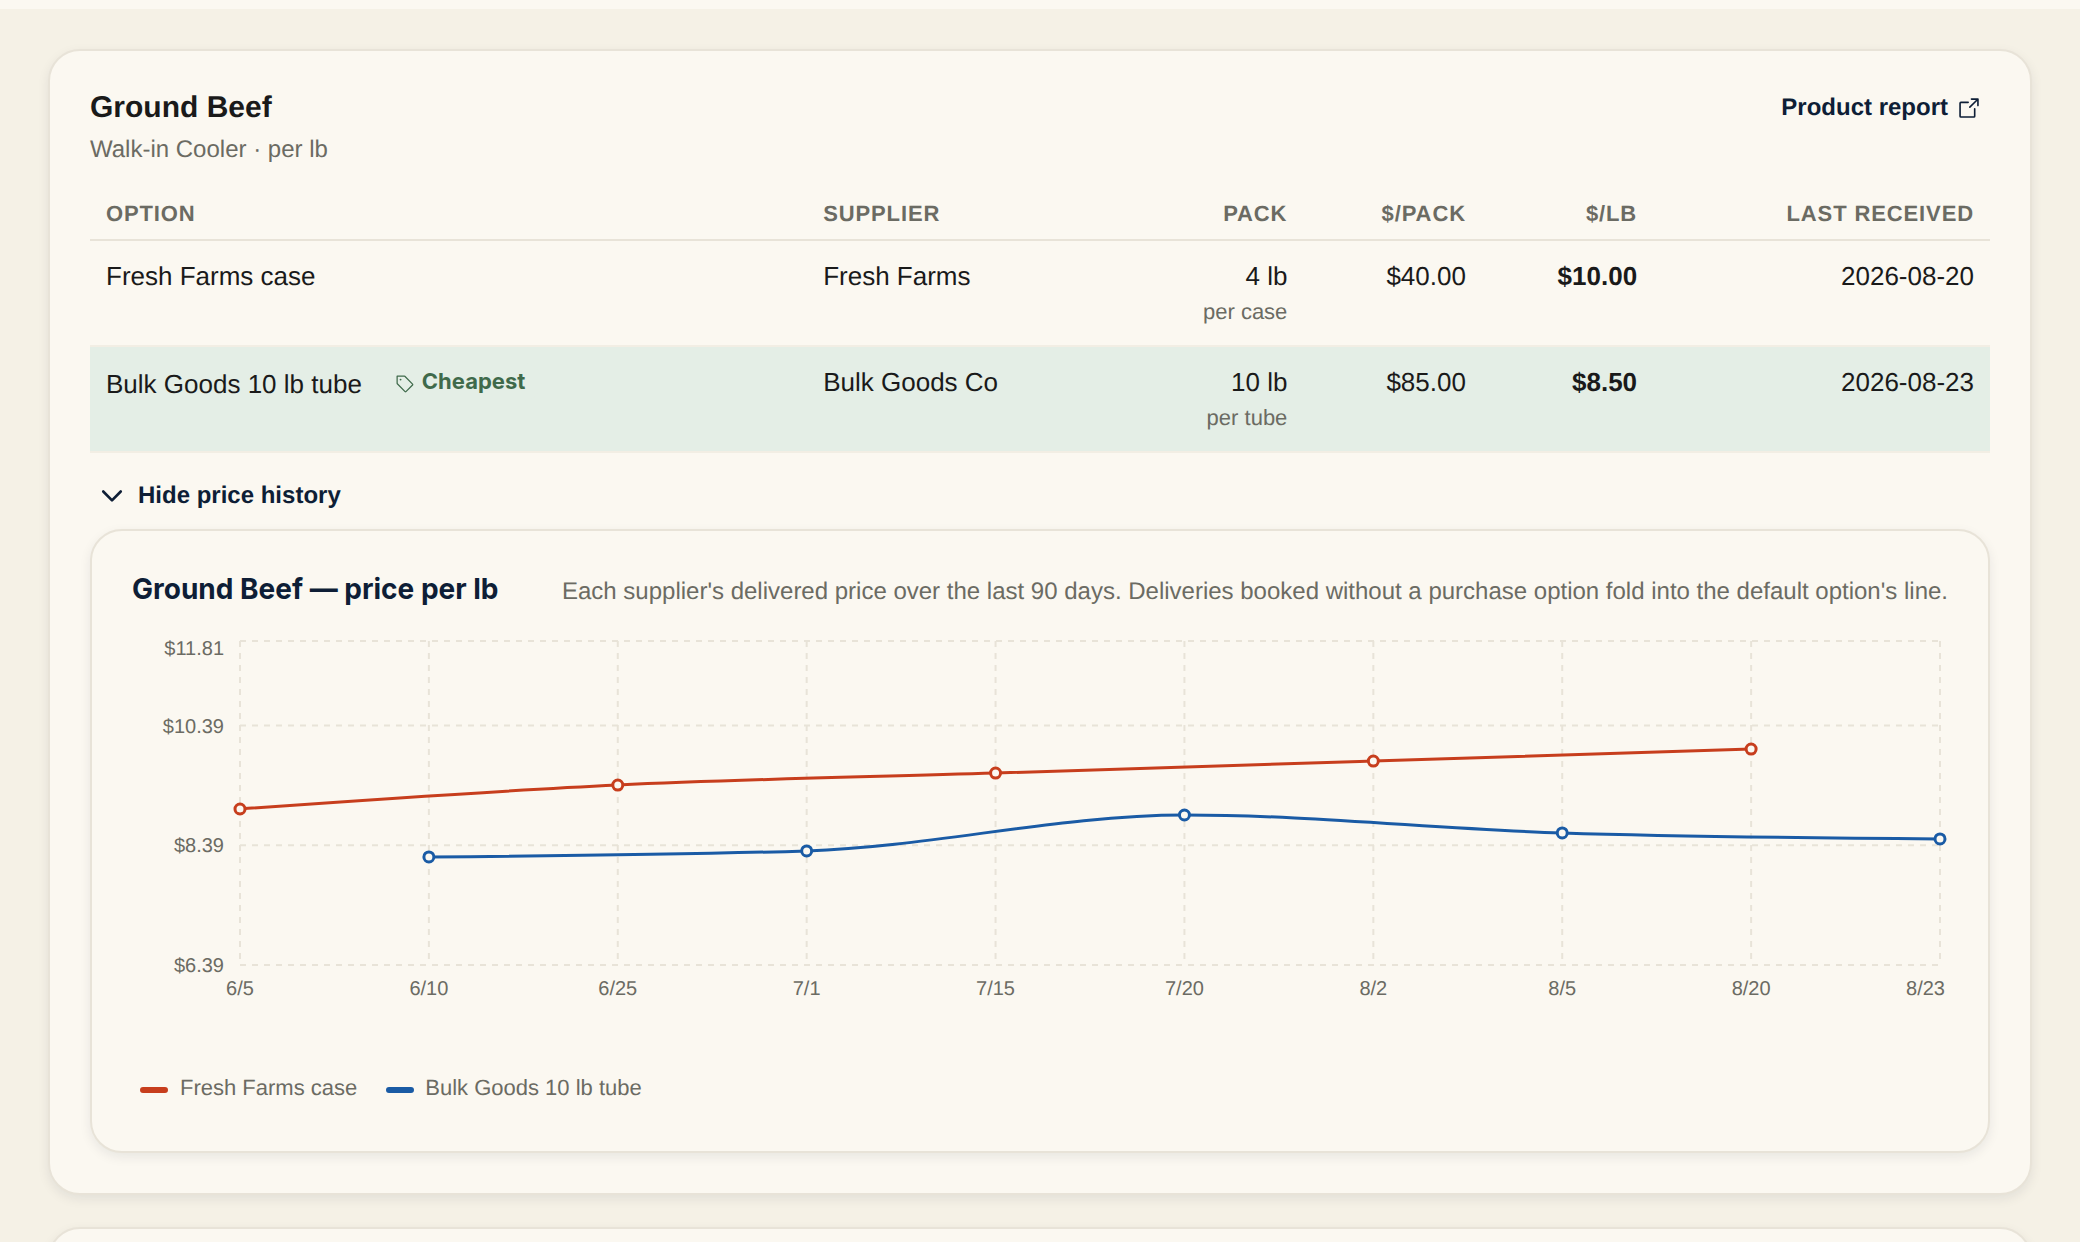Click the $8.50 price per lb value
The width and height of the screenshot is (2080, 1242).
(1603, 383)
